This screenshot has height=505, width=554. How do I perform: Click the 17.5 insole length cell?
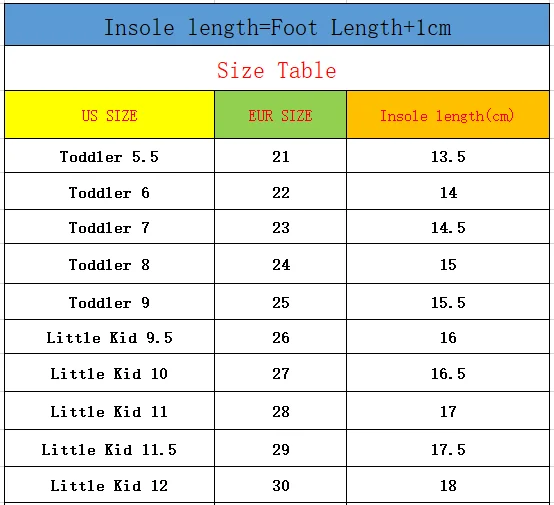pos(448,448)
